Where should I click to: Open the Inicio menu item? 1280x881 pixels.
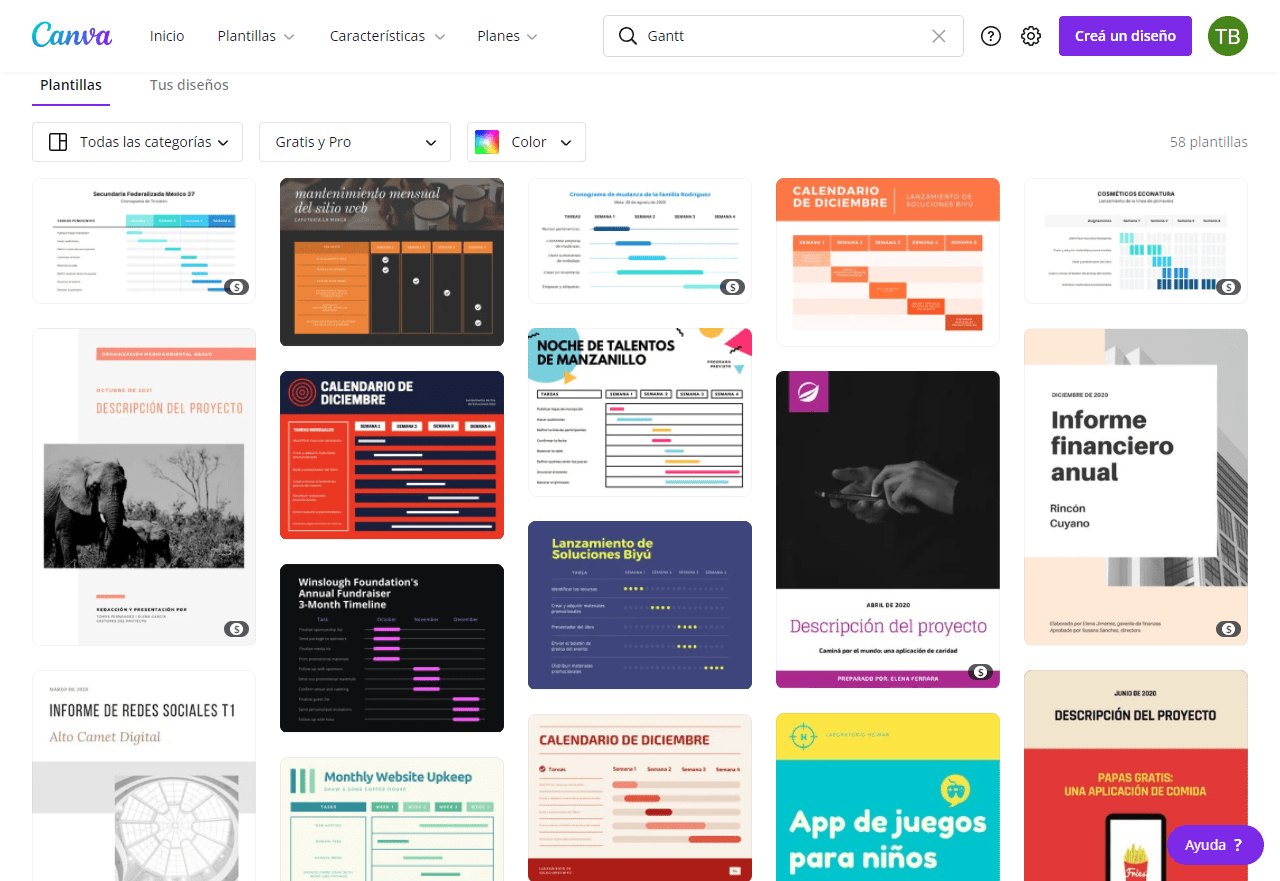[167, 35]
